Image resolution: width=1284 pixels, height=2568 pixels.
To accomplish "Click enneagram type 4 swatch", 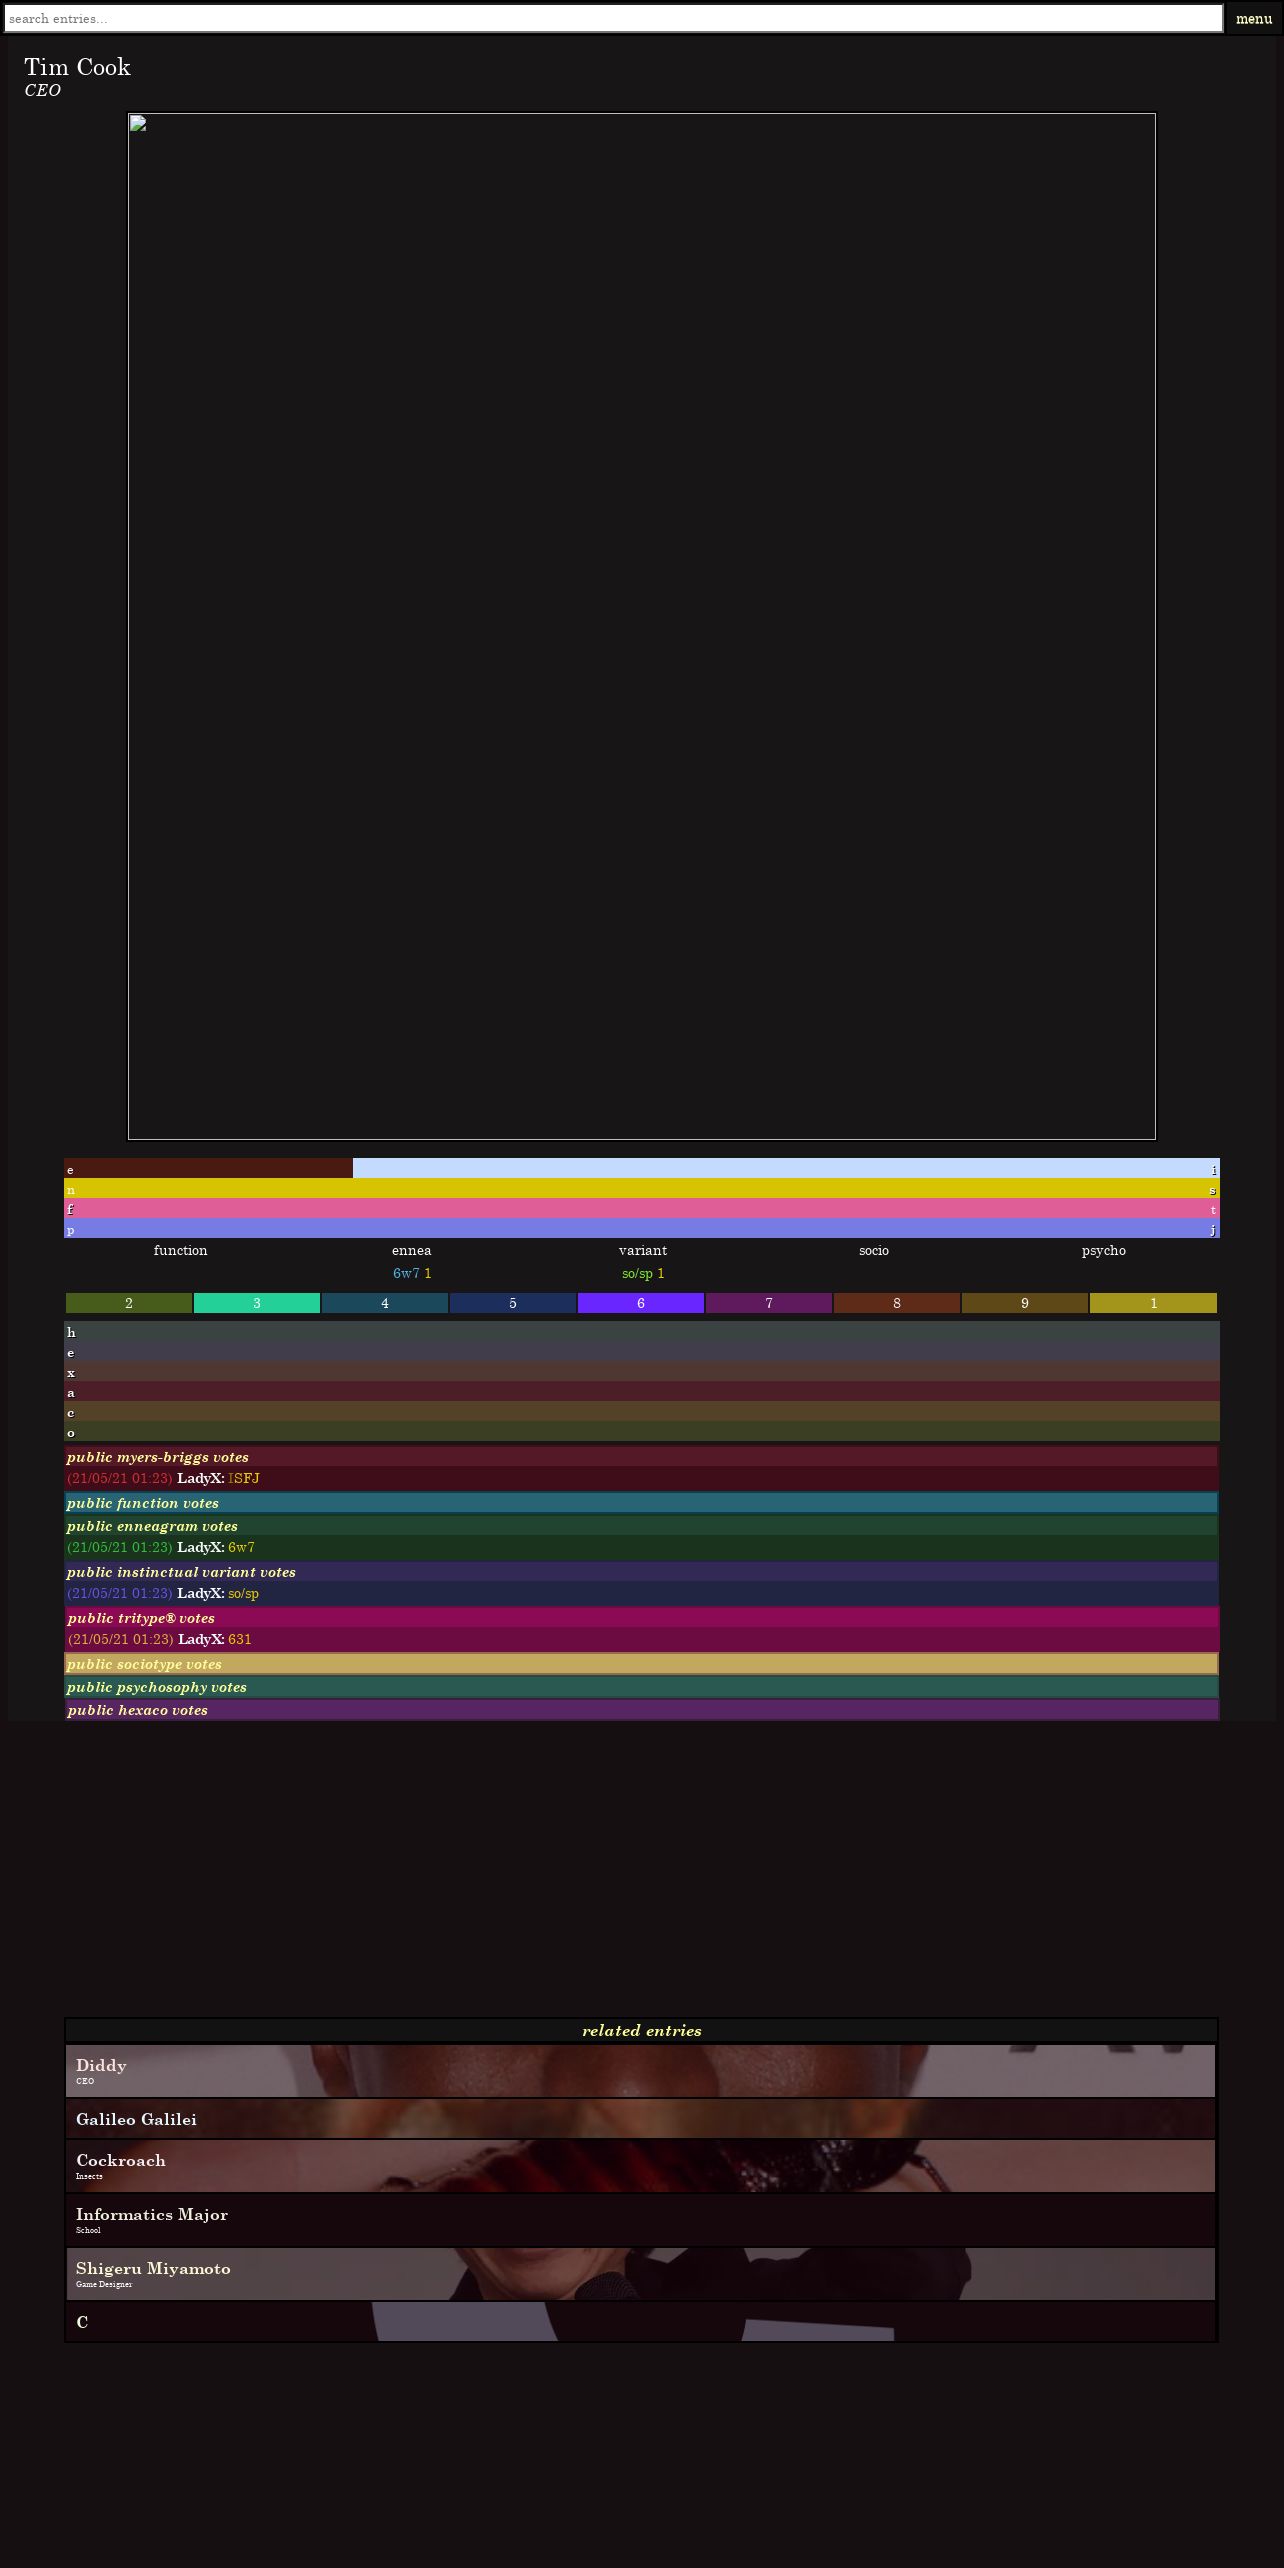I will 385,1303.
